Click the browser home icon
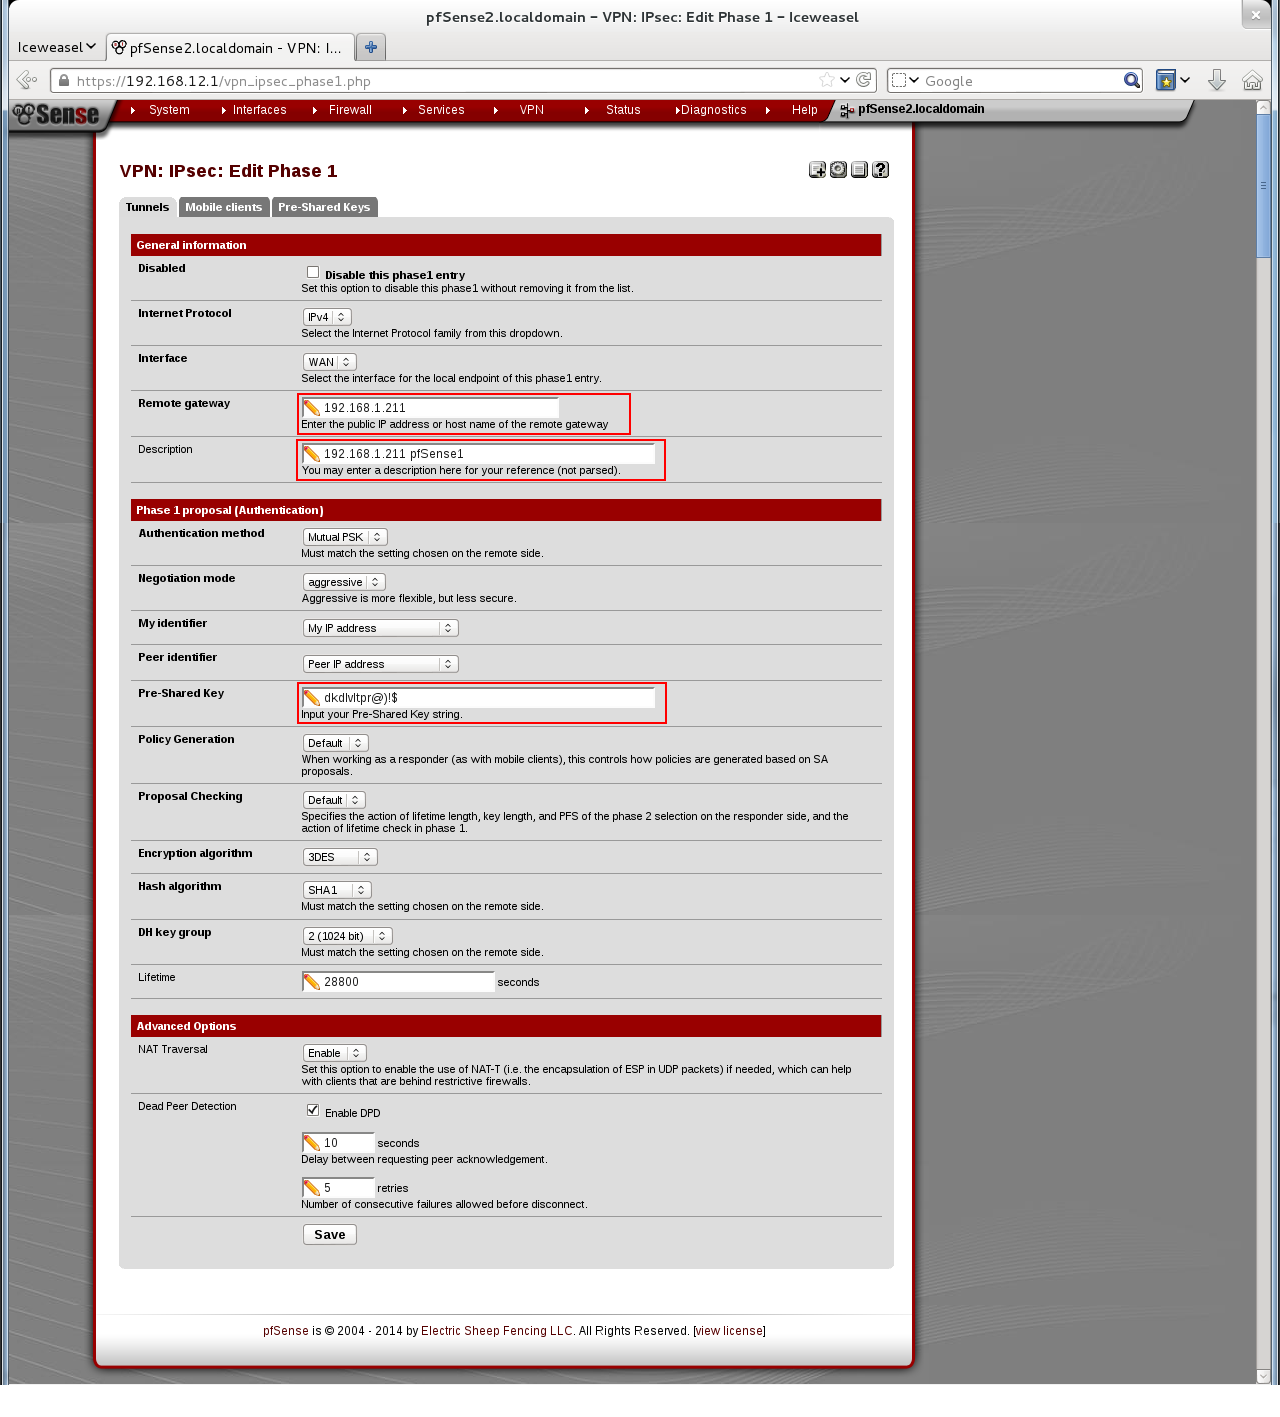Image resolution: width=1280 pixels, height=1417 pixels. pos(1252,81)
